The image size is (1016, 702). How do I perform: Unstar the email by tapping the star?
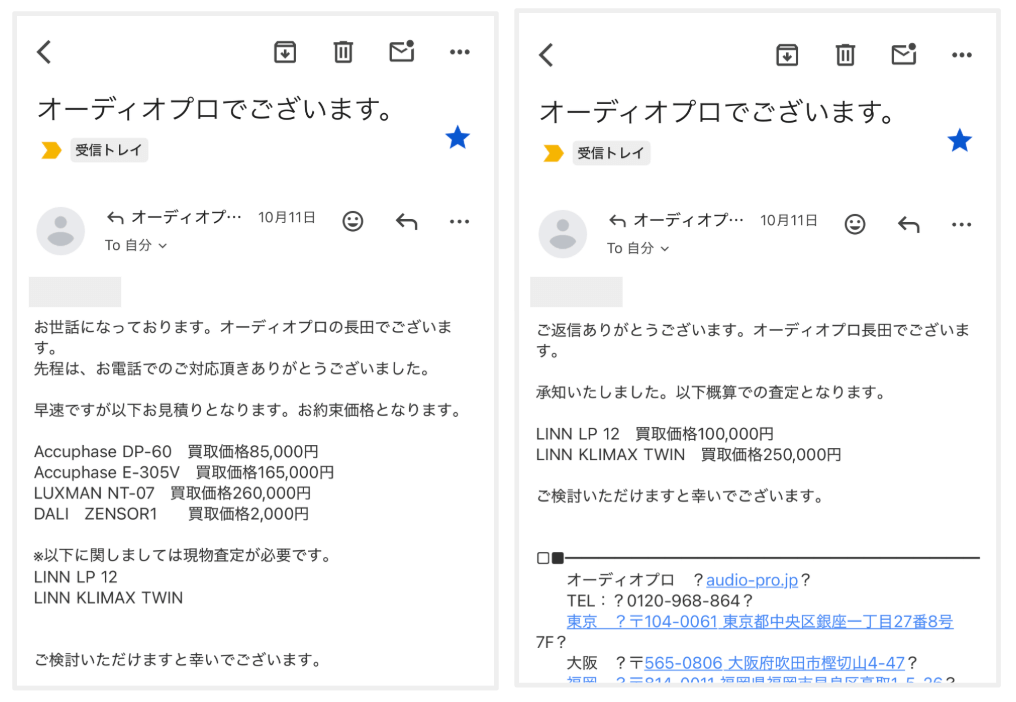click(458, 138)
